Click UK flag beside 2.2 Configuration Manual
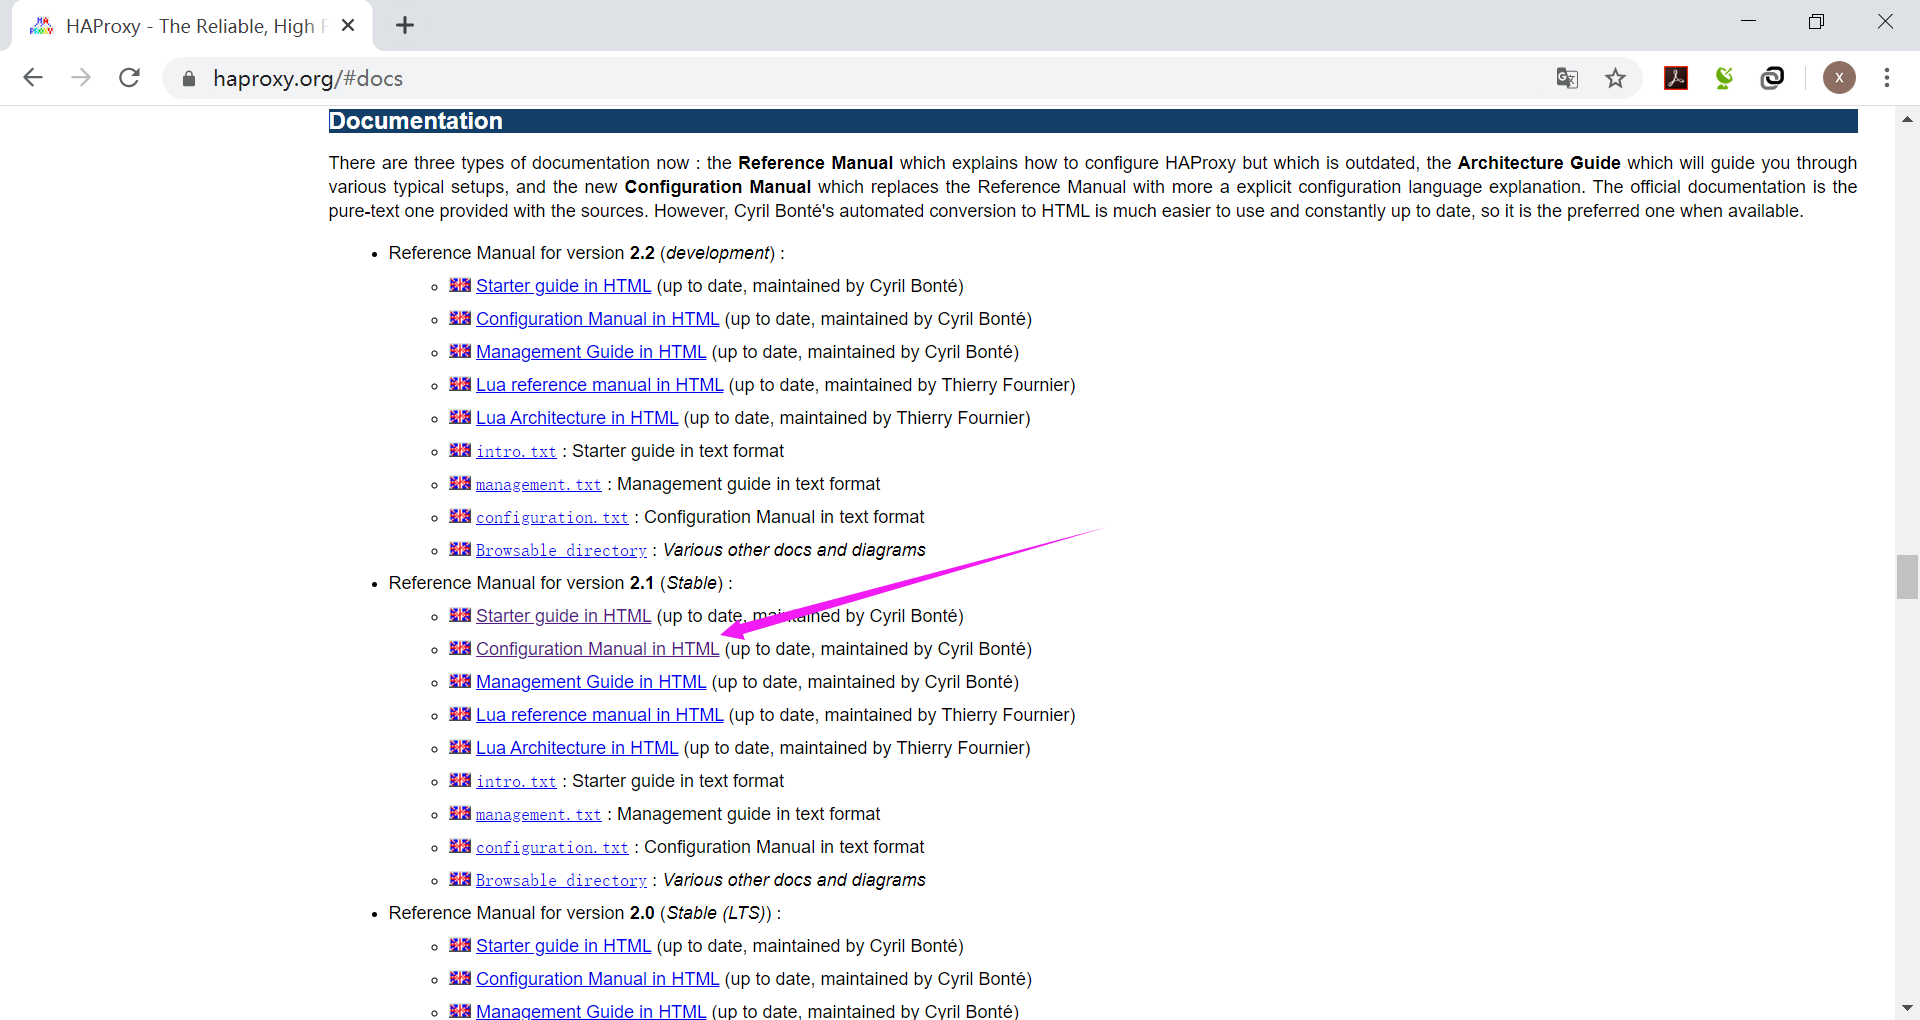Image resolution: width=1920 pixels, height=1020 pixels. 460,318
